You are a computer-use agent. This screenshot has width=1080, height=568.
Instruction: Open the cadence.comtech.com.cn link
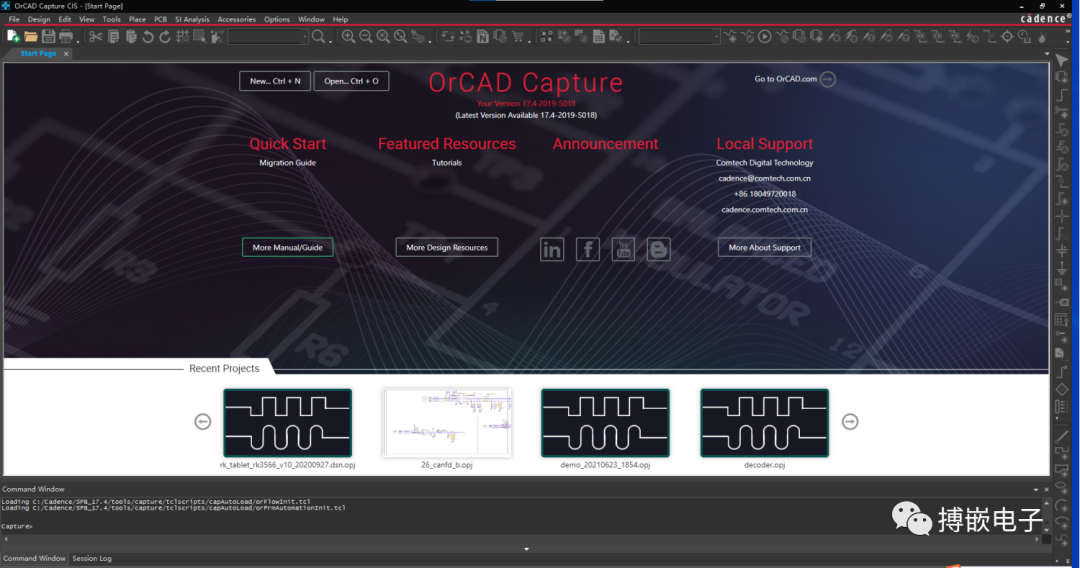[x=765, y=210]
